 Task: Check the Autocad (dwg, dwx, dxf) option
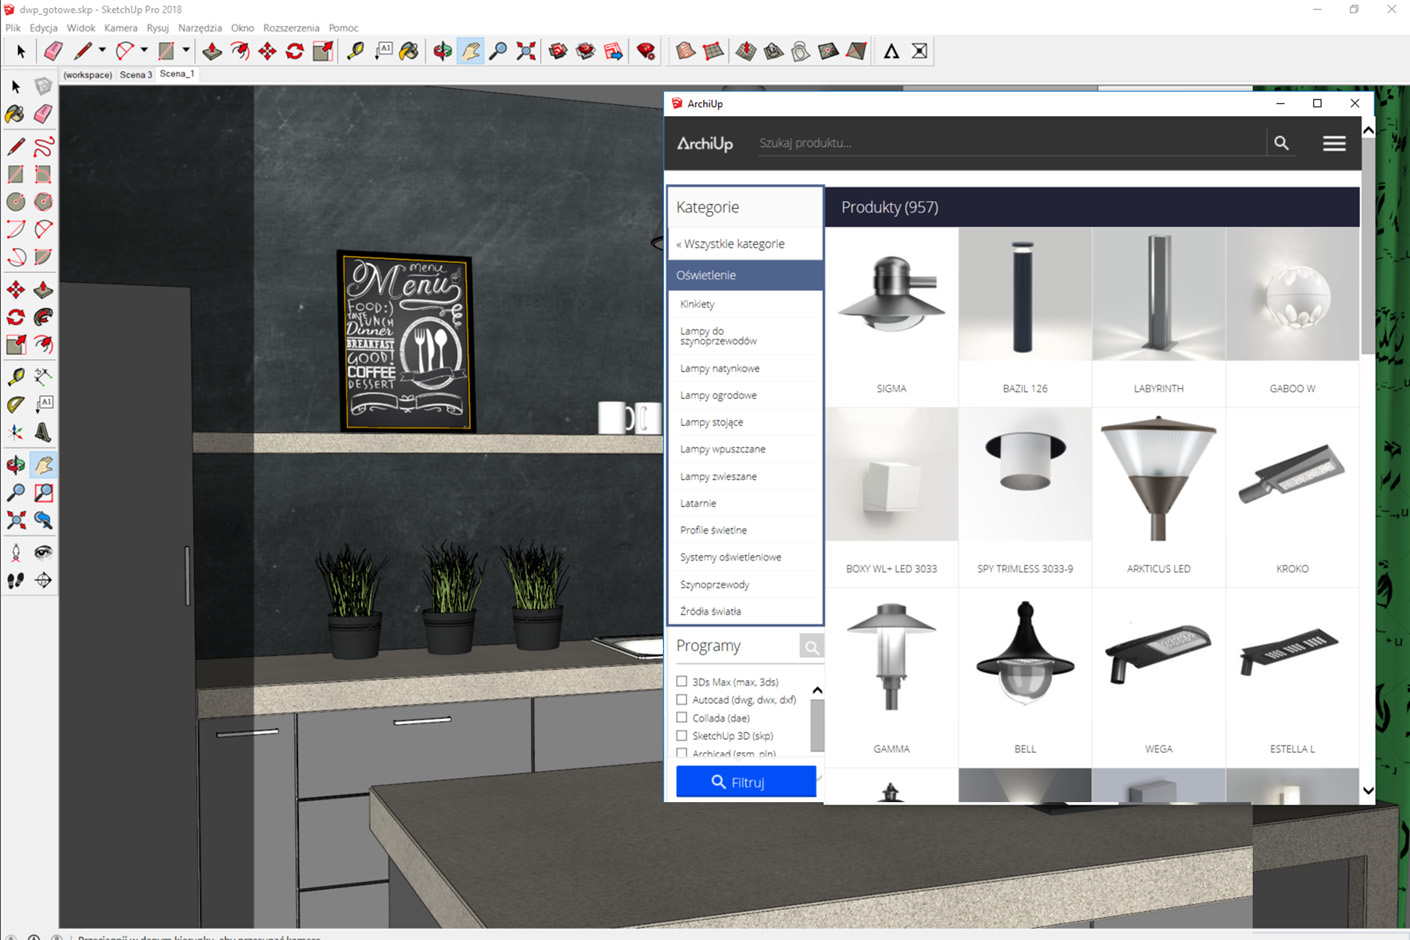coord(681,699)
